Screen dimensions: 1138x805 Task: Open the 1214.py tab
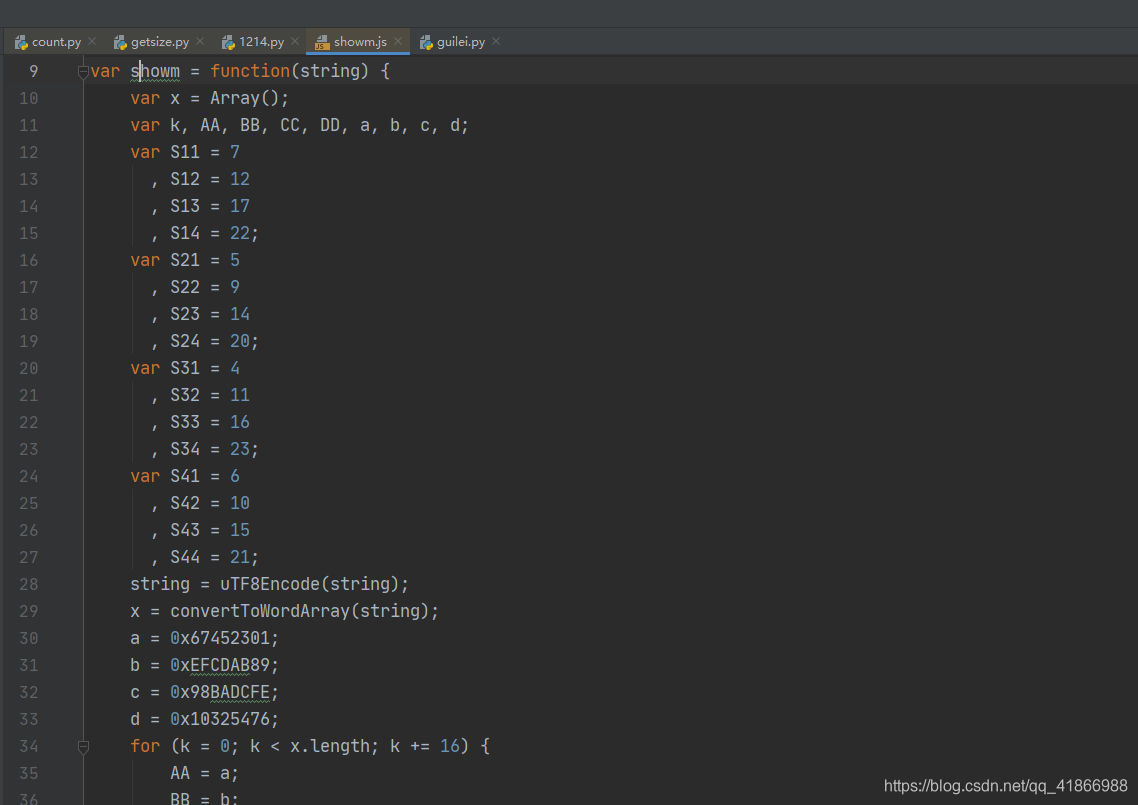click(261, 42)
